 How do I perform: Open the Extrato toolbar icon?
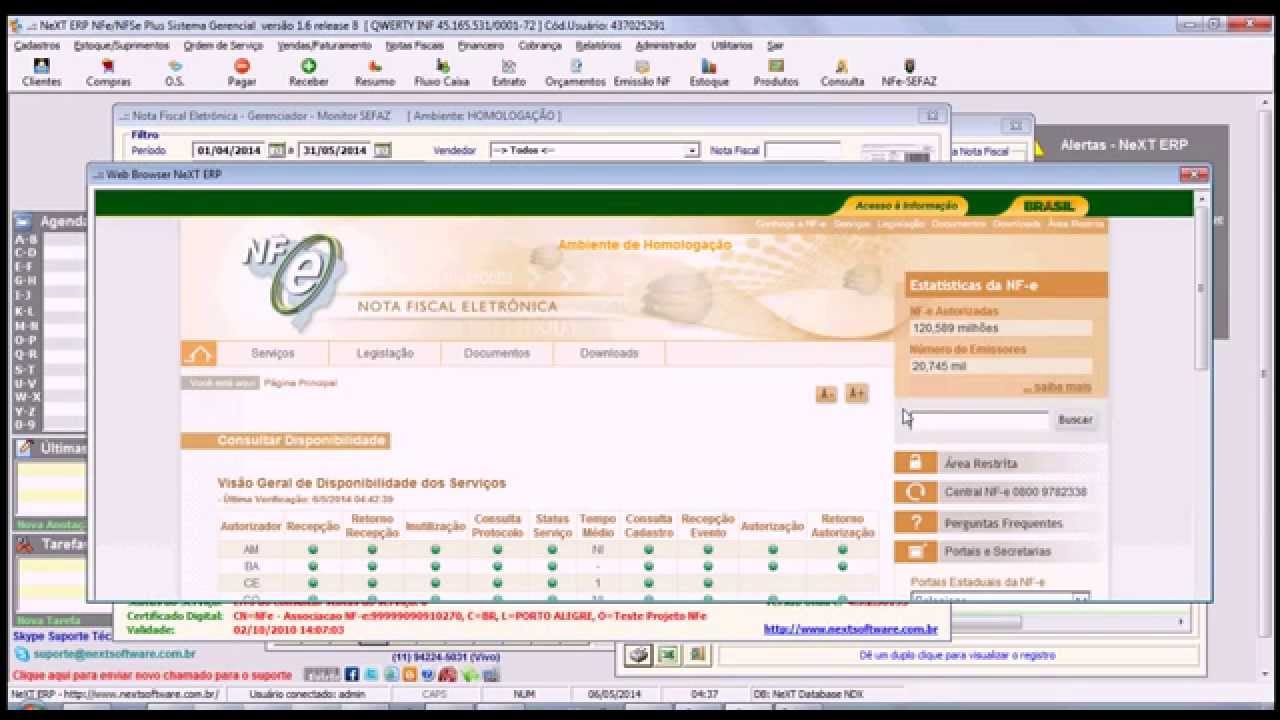[x=509, y=73]
